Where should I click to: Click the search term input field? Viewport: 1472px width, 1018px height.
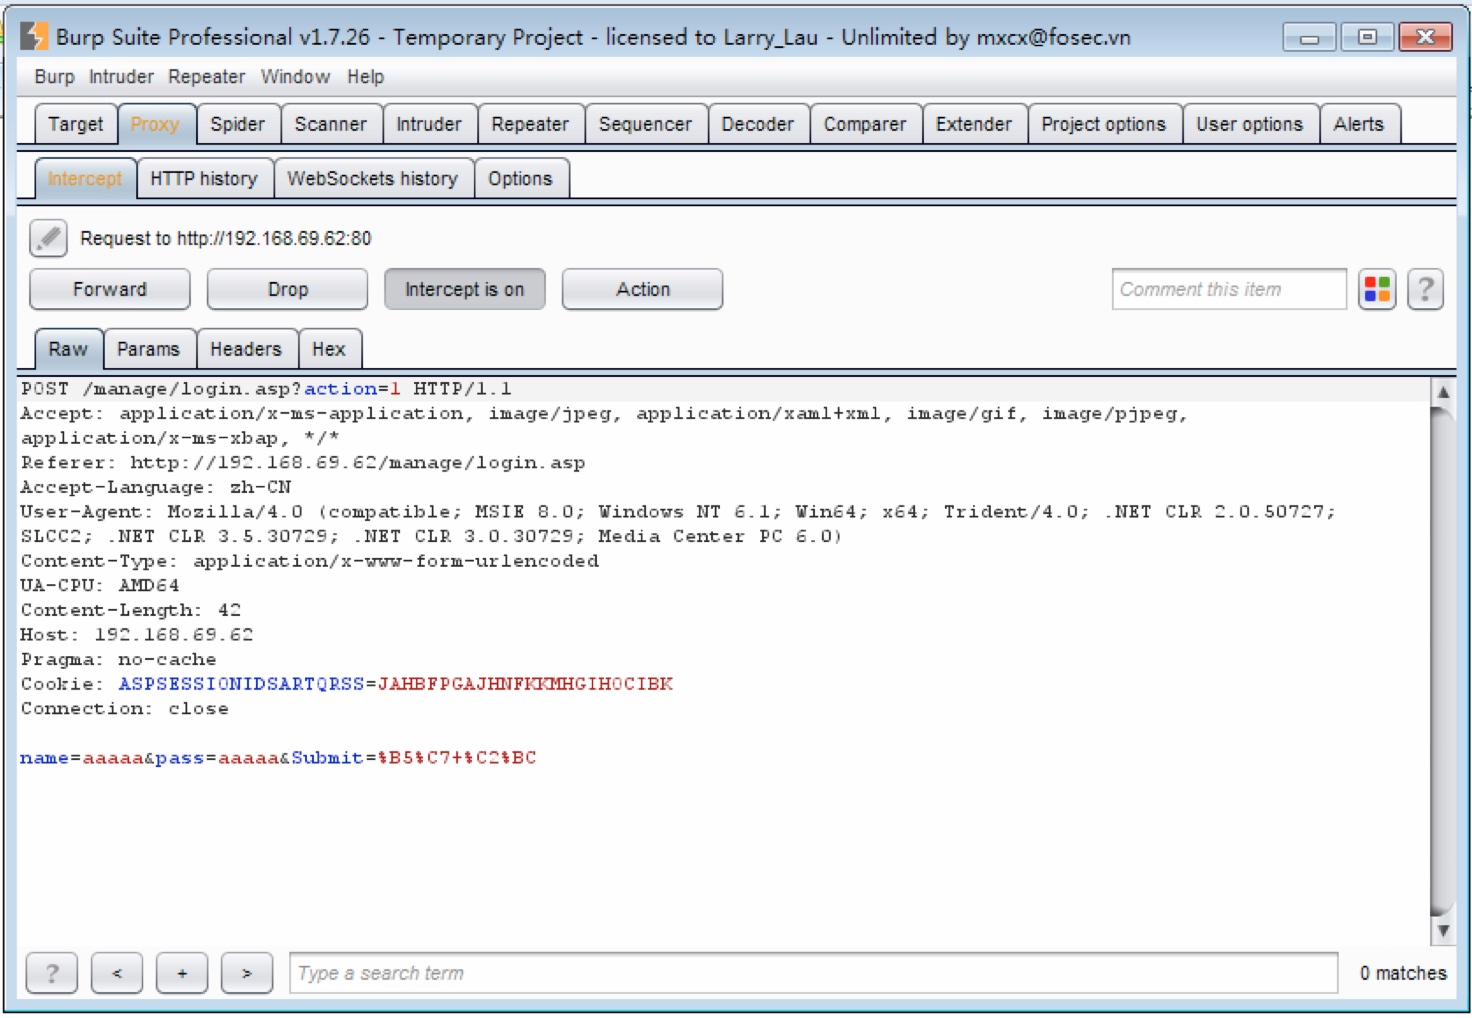(x=813, y=973)
